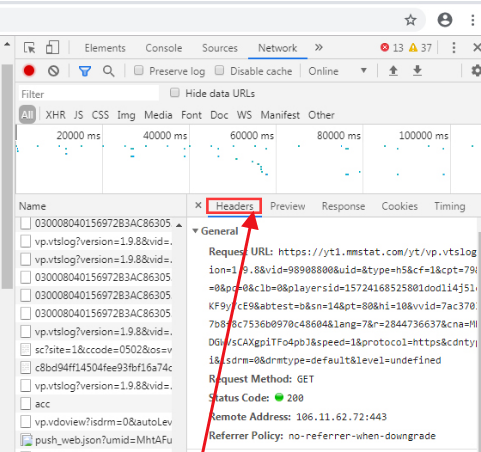Viewport: 481px width, 452px height.
Task: Enable the Preserve log checkbox
Action: (x=139, y=70)
